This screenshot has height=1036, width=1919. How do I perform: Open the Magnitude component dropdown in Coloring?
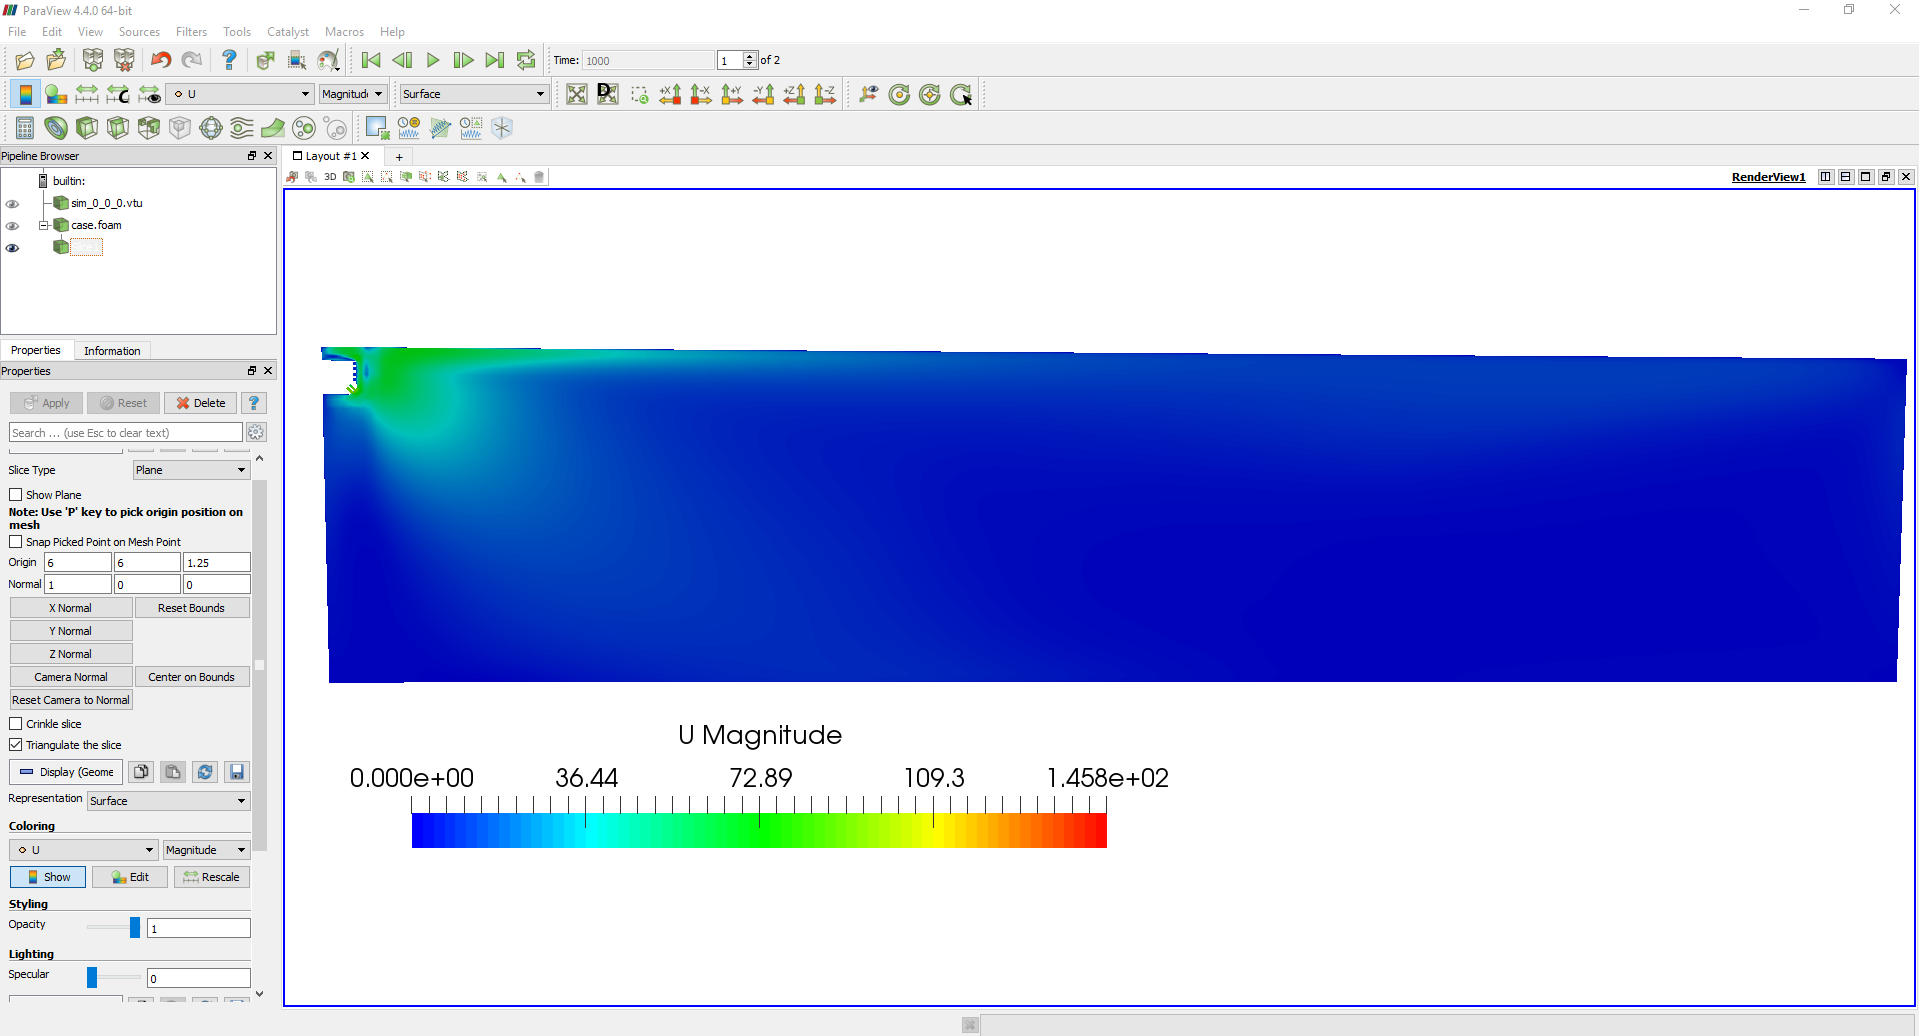click(206, 850)
